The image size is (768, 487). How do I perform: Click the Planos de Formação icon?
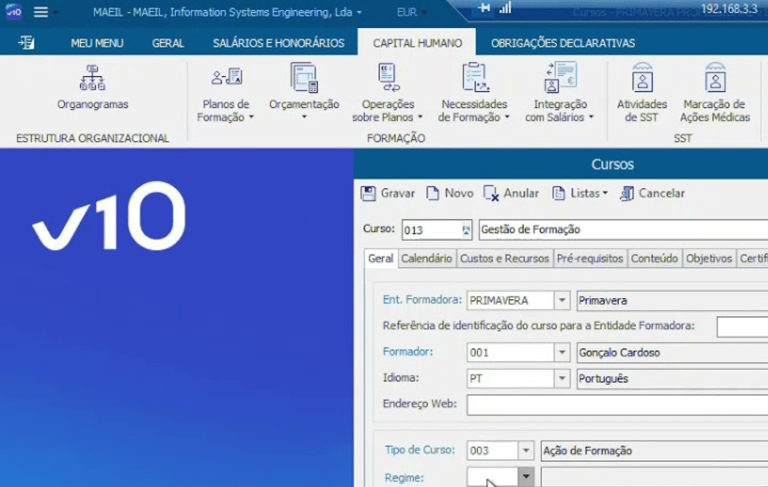(226, 77)
